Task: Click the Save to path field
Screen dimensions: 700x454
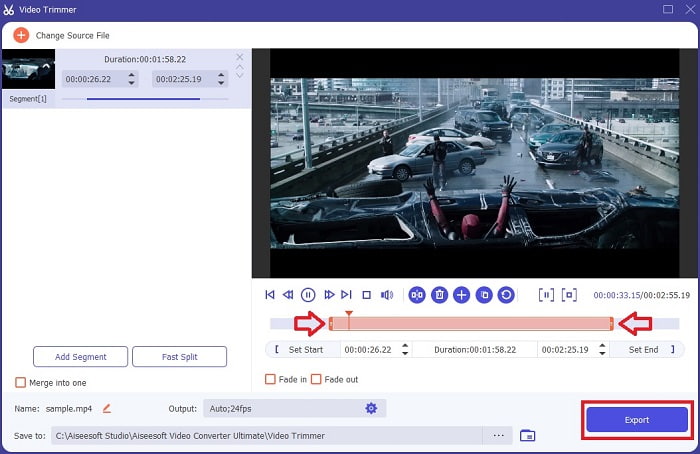Action: 267,436
